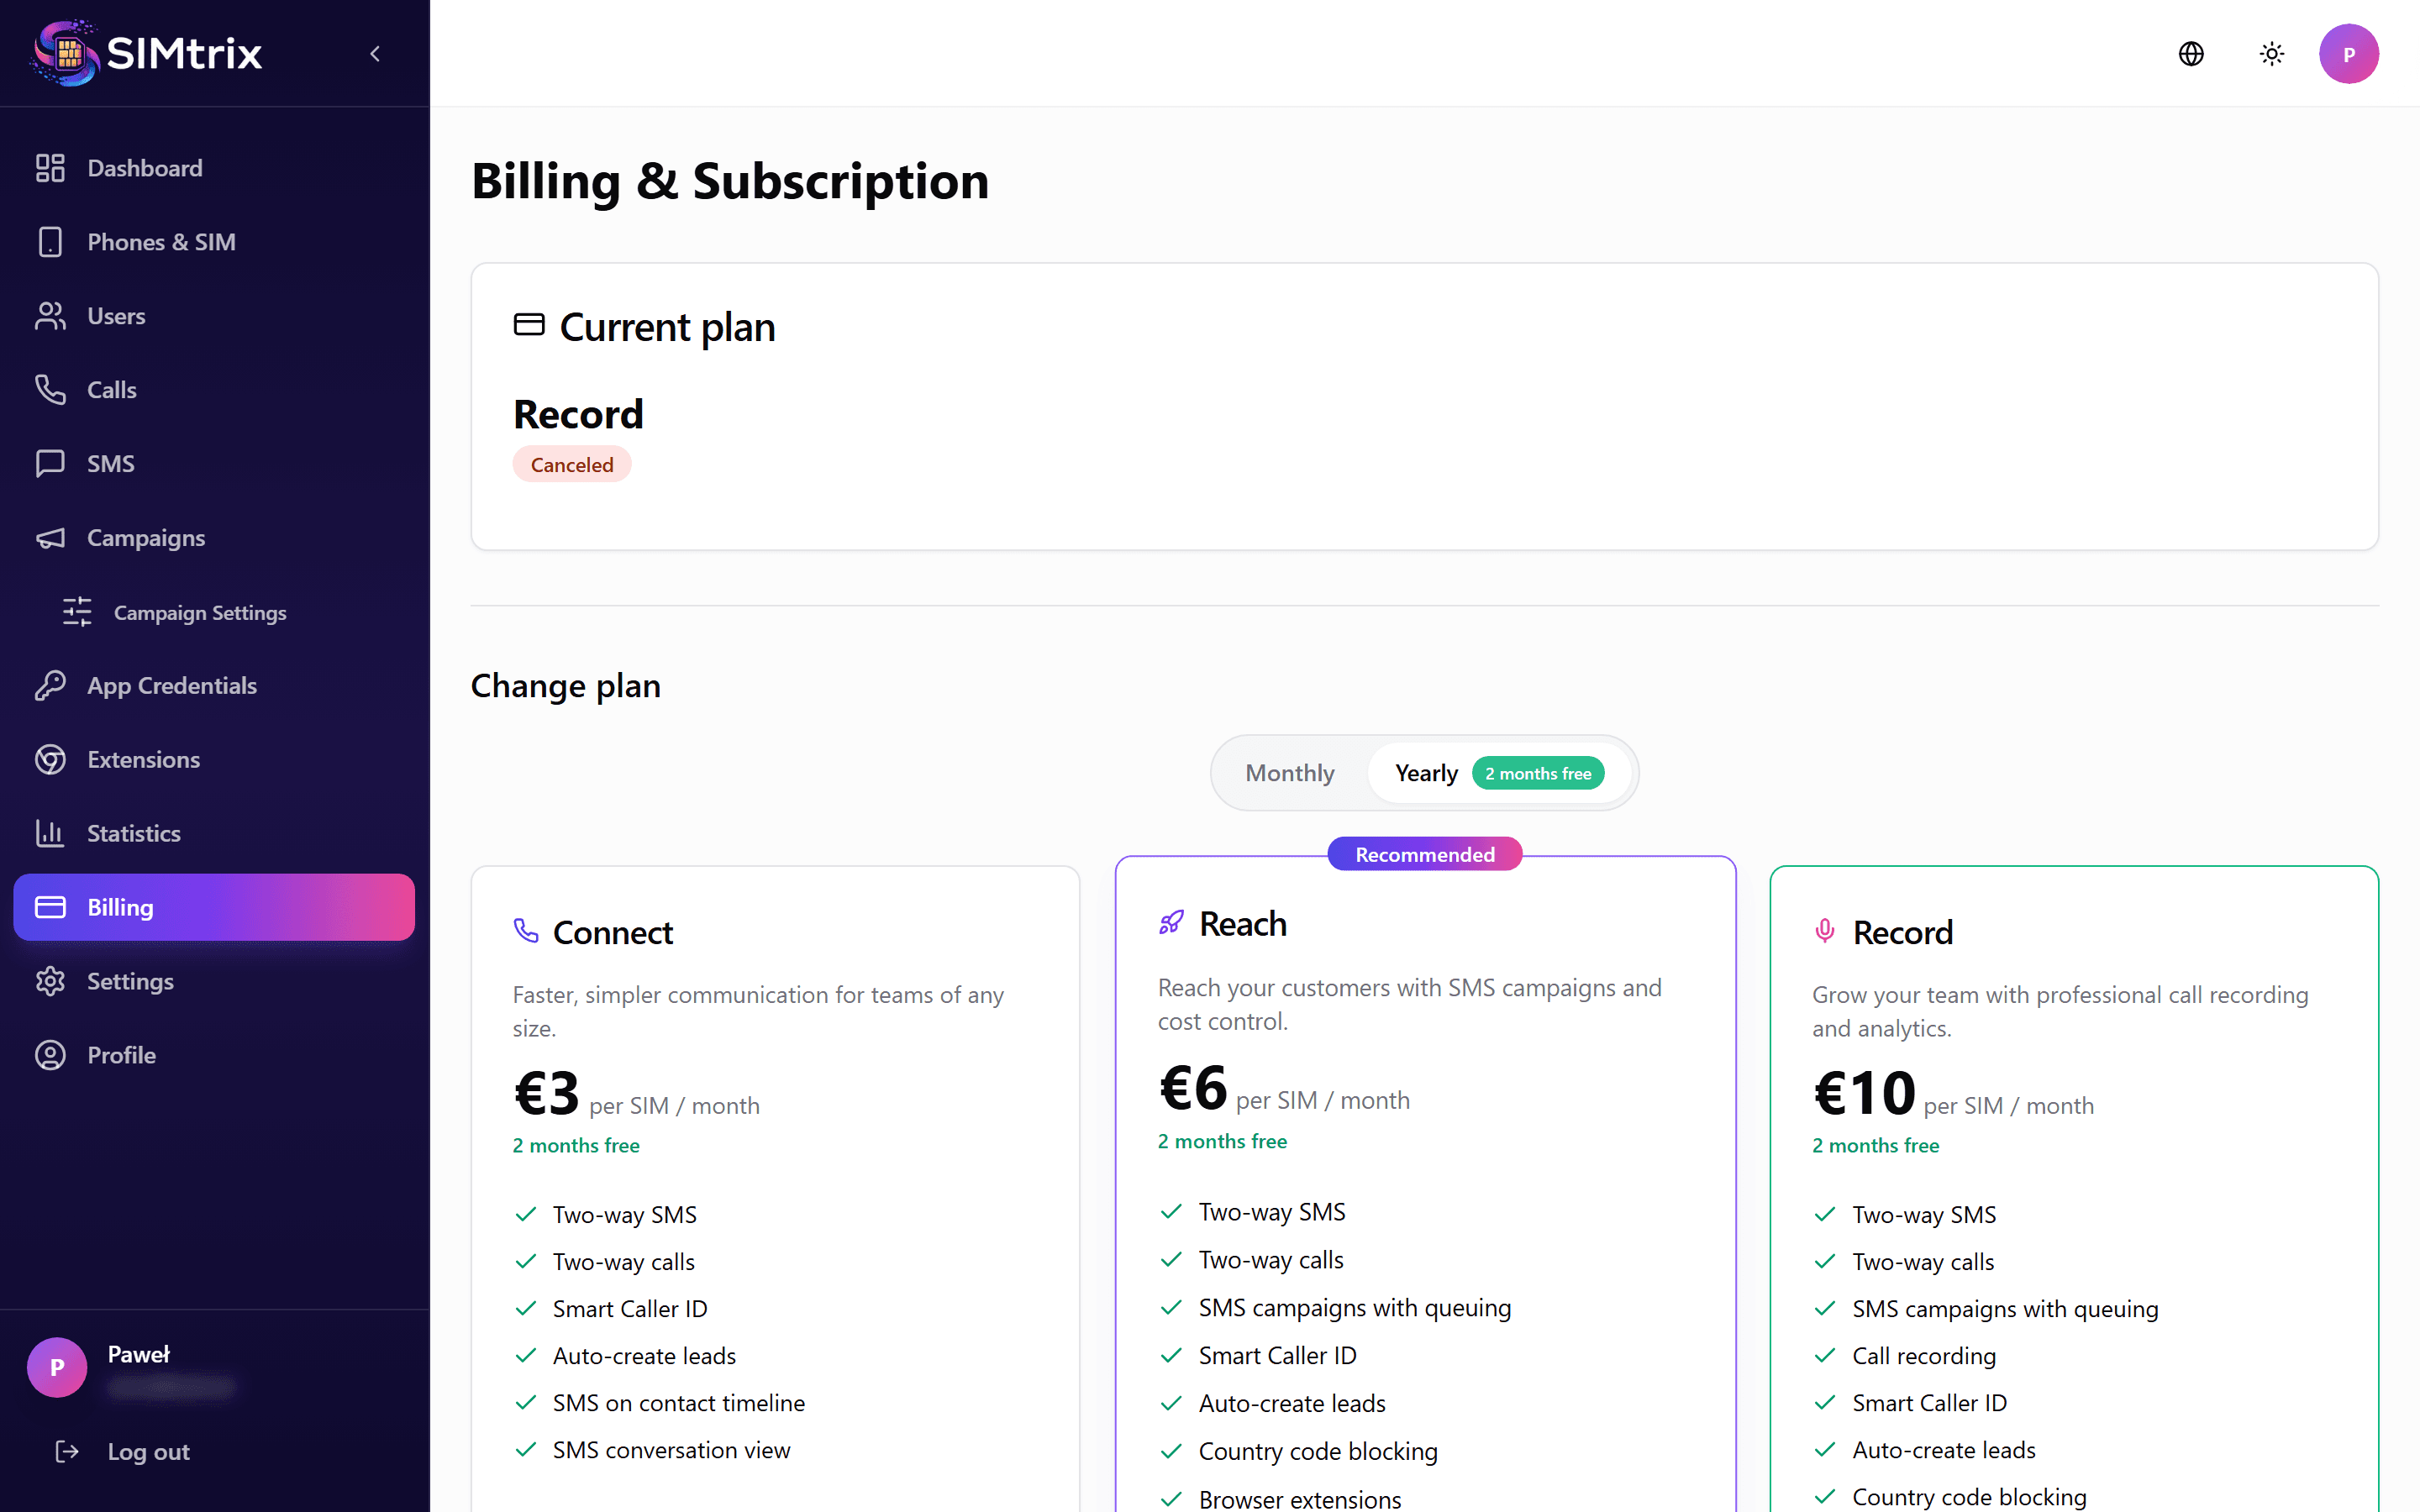Open Campaign Settings sub-item

[x=199, y=612]
